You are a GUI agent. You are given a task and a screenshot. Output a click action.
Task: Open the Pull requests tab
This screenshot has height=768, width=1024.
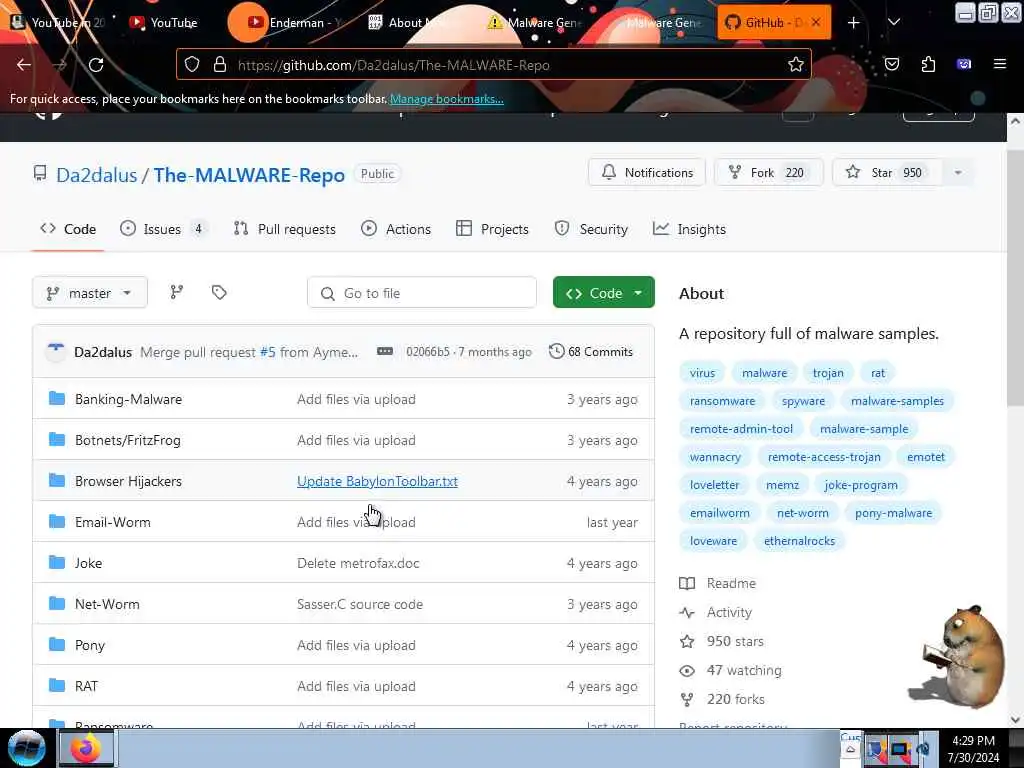point(284,229)
